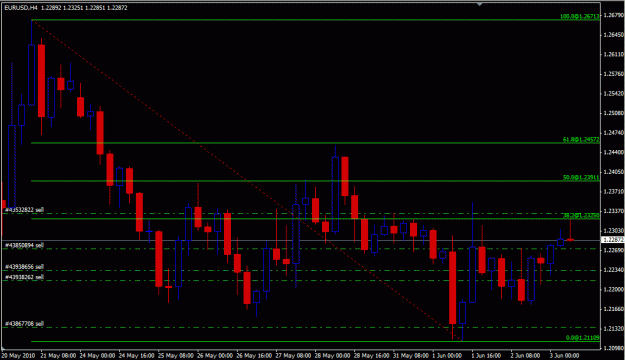Click the 27 May 08:00 time label

pyautogui.click(x=293, y=355)
